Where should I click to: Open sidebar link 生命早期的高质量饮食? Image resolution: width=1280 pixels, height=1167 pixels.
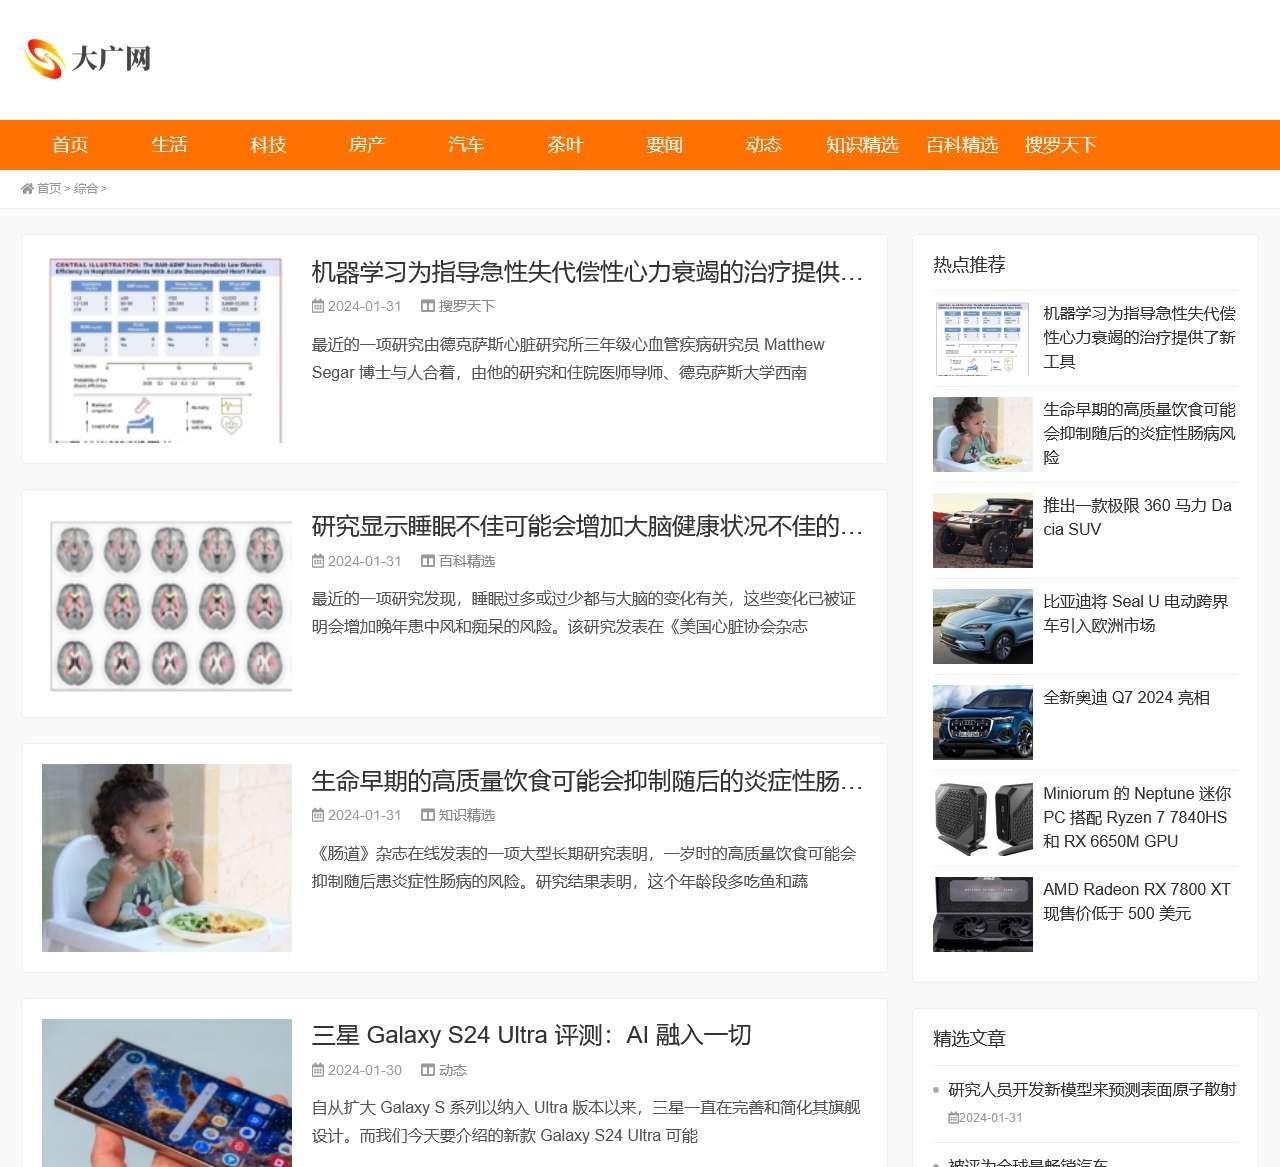click(1139, 434)
